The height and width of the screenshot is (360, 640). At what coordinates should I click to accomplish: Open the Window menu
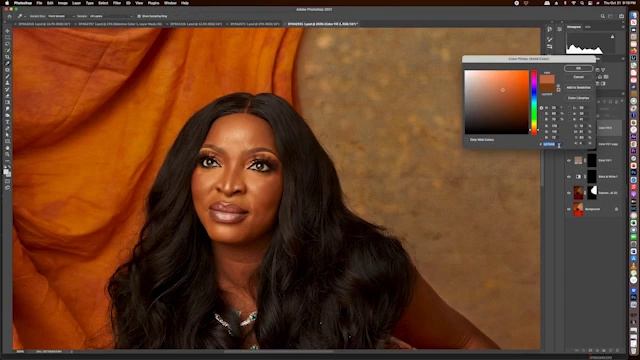170,3
